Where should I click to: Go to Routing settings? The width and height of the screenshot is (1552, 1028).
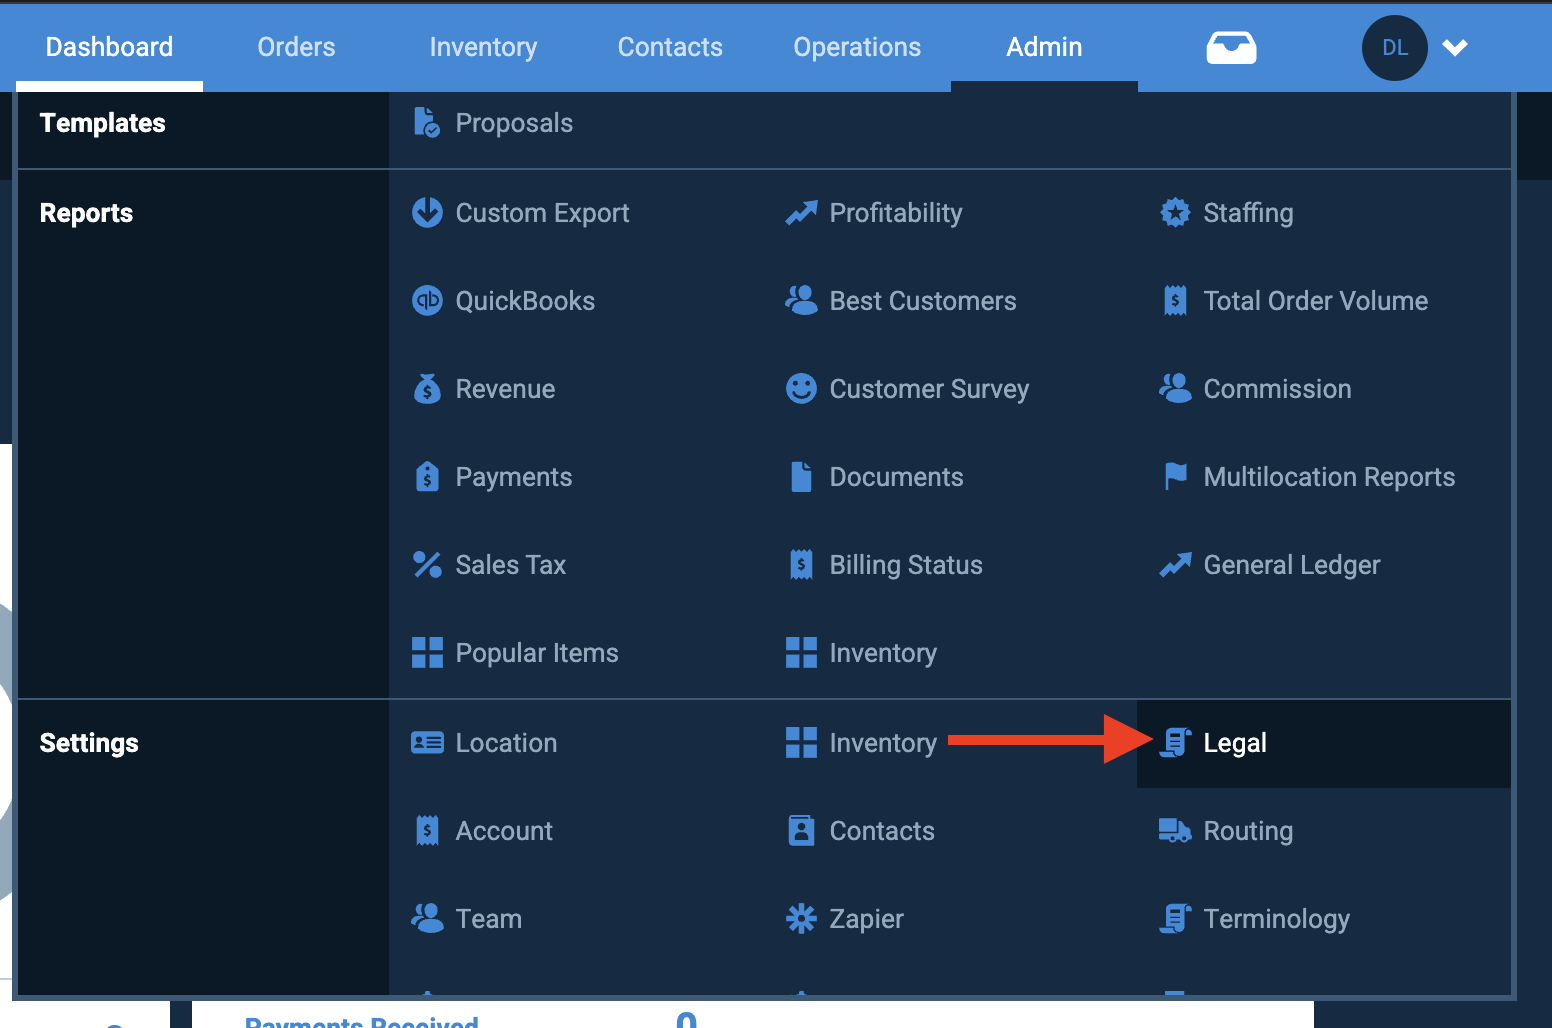(x=1248, y=831)
